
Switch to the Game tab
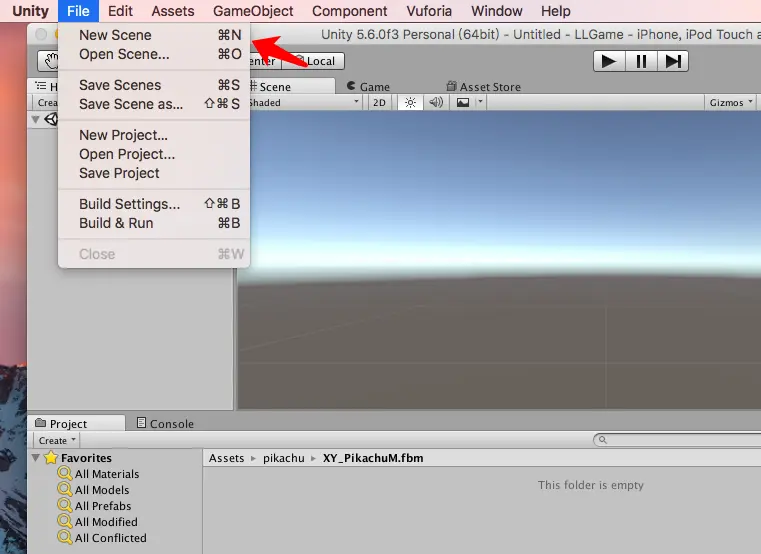pyautogui.click(x=369, y=86)
